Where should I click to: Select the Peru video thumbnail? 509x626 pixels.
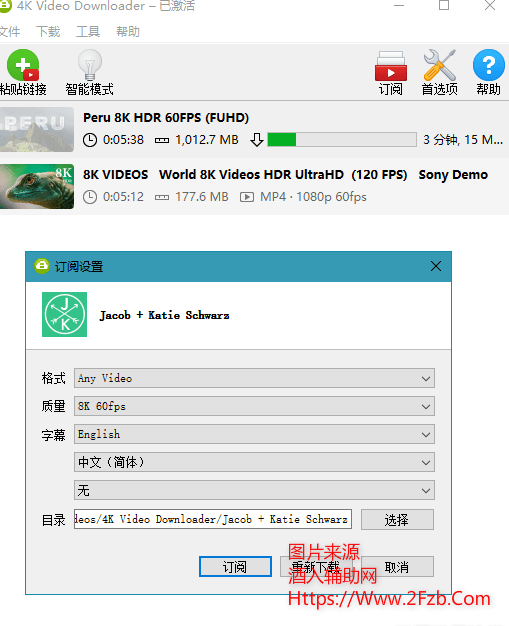coord(37,129)
